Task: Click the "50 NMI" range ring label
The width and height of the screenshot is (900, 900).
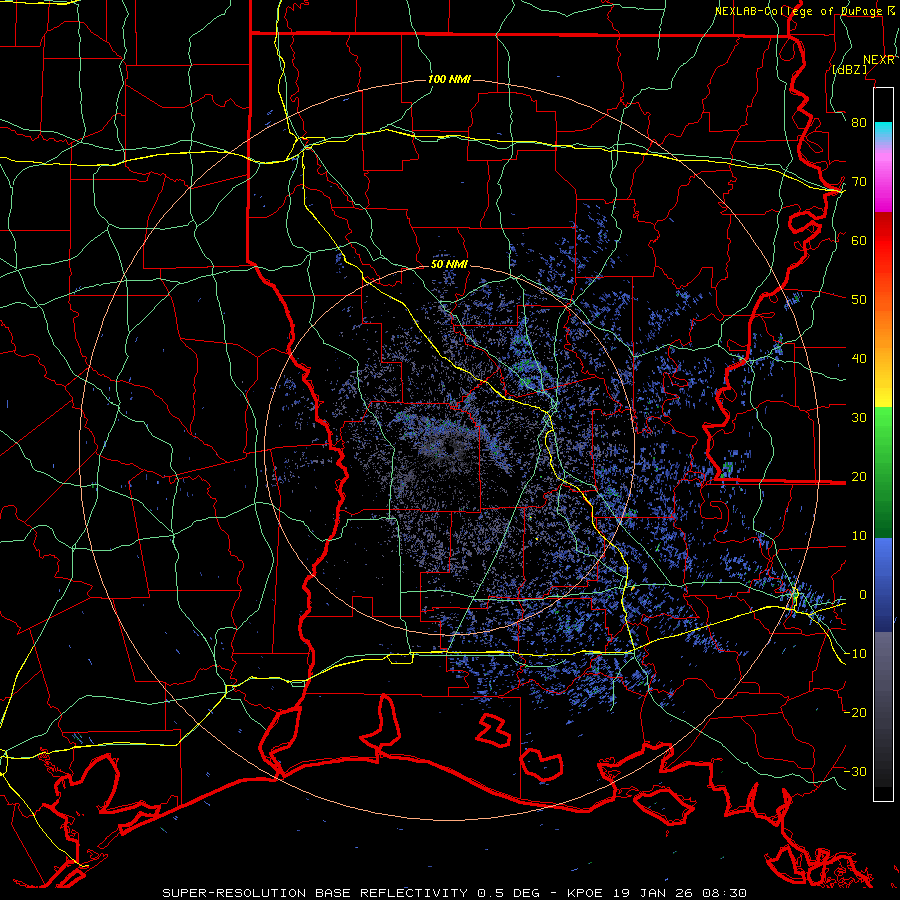Action: 449,265
